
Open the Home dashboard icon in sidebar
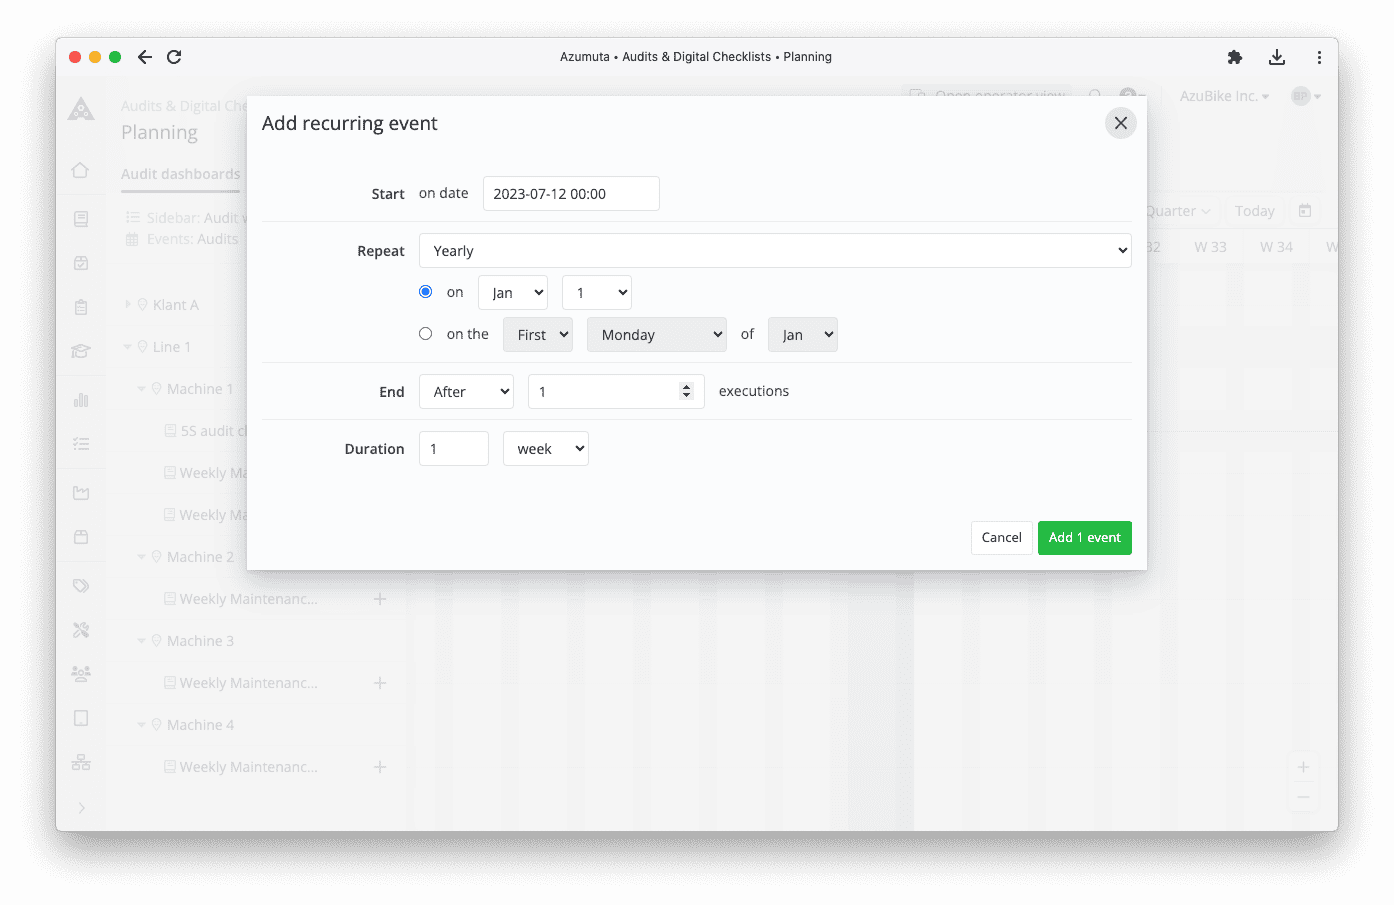[x=81, y=171]
